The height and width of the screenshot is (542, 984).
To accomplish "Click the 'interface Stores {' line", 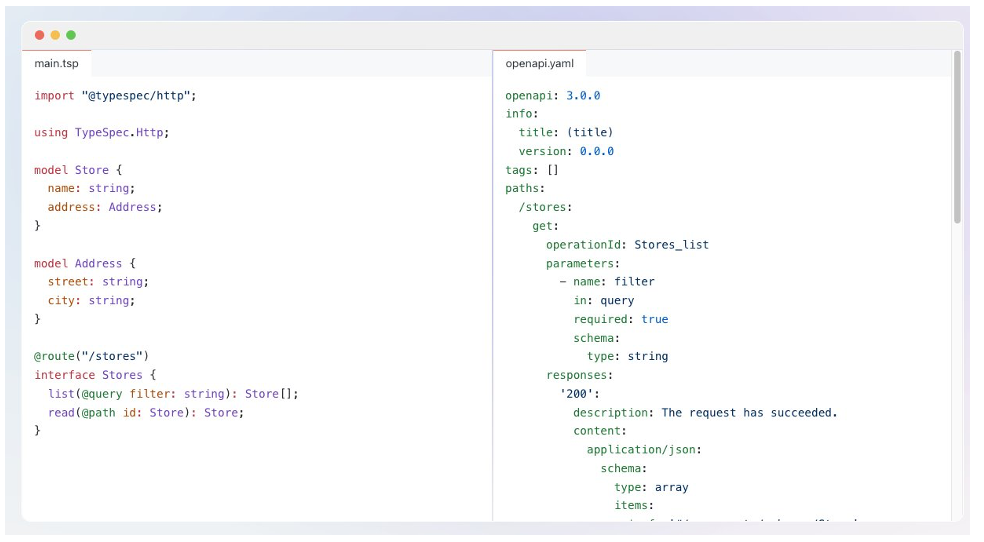I will 95,375.
